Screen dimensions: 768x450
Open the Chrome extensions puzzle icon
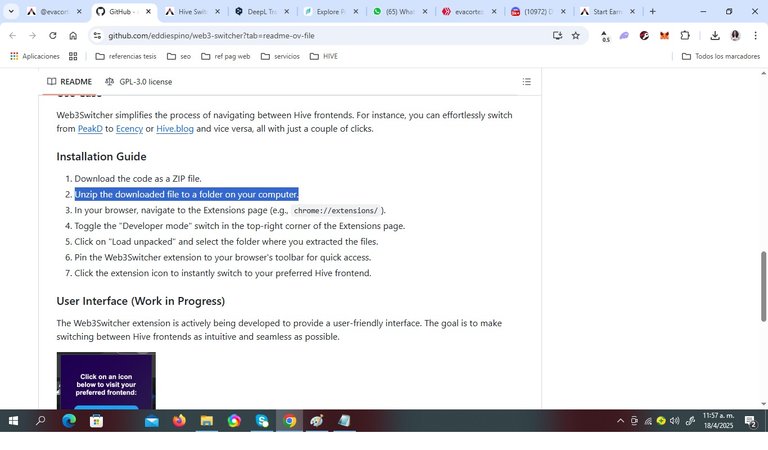tap(685, 35)
